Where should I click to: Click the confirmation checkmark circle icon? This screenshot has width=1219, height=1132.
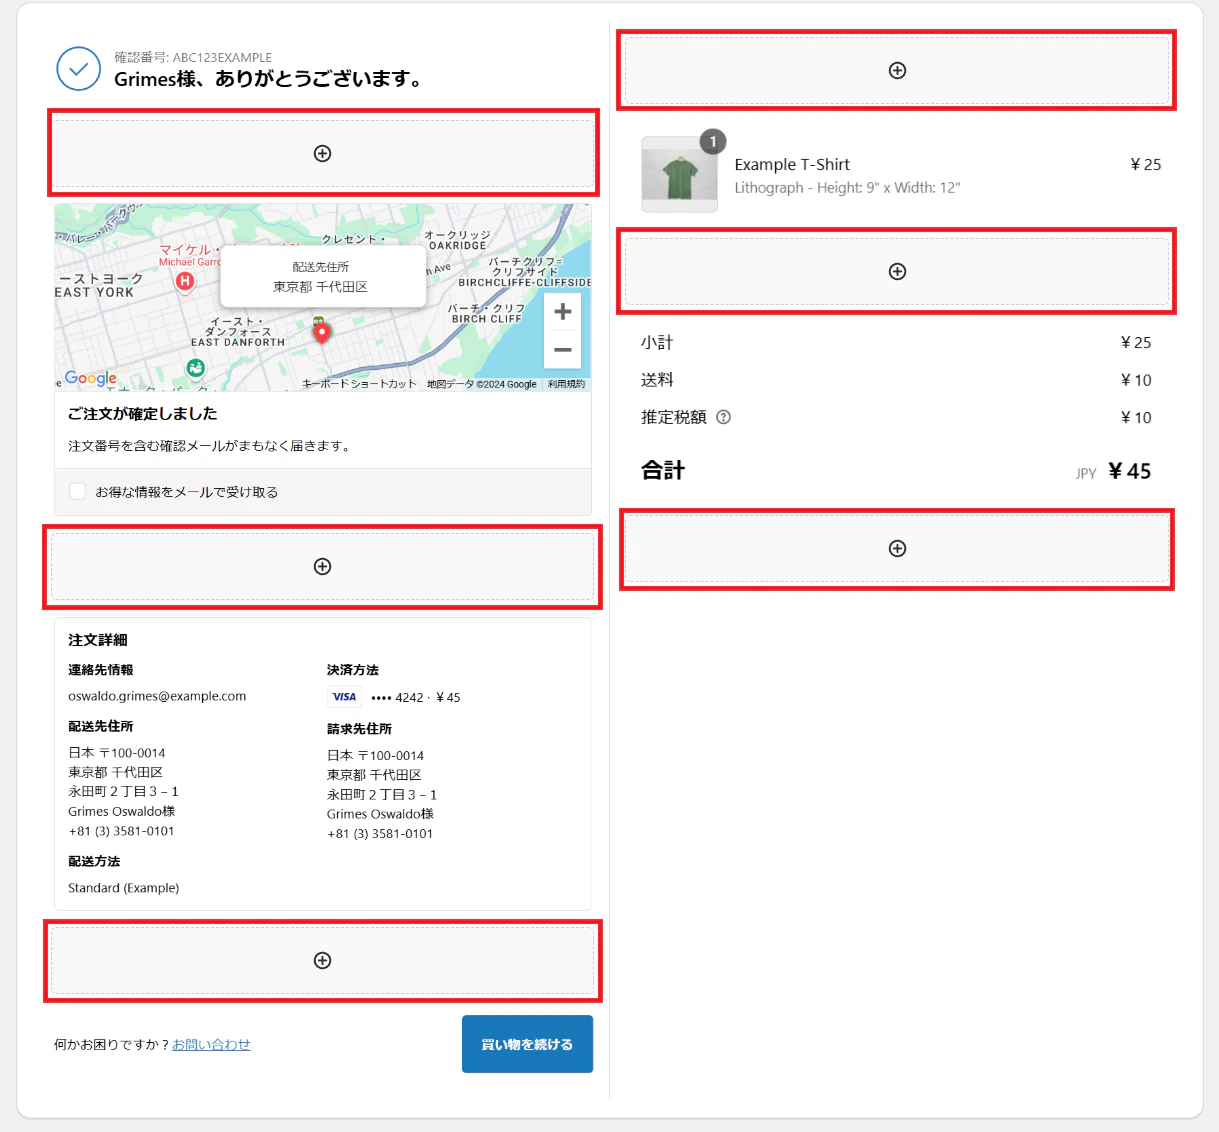(x=78, y=69)
